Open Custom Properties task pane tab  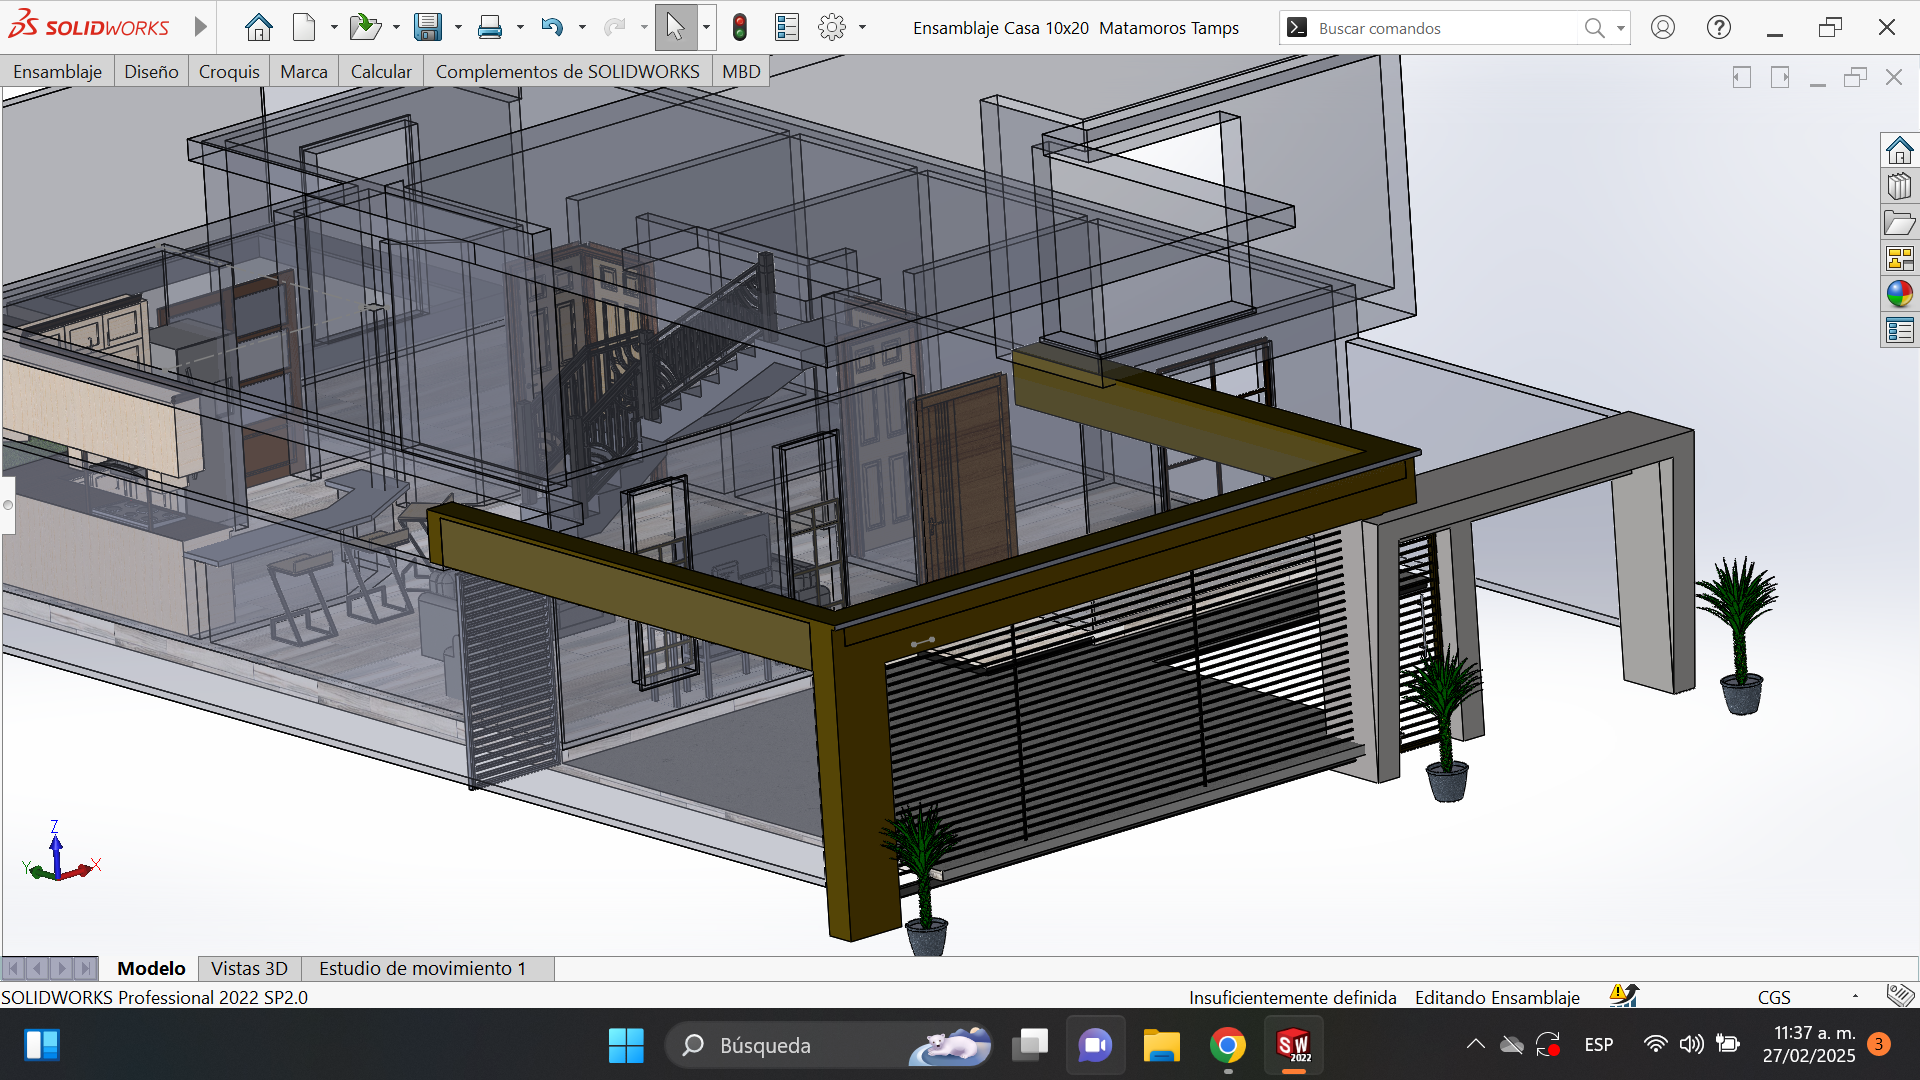(x=1899, y=330)
